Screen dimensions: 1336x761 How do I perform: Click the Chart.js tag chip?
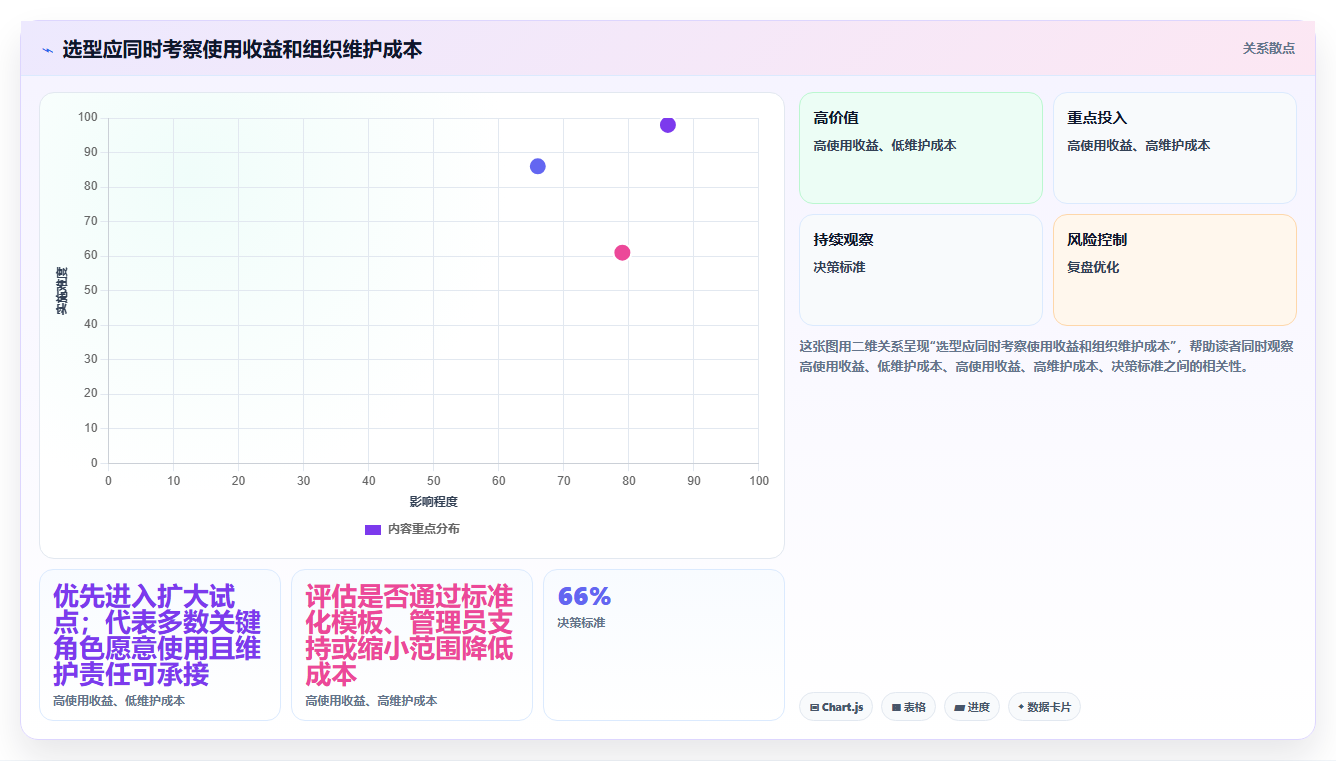coord(836,707)
